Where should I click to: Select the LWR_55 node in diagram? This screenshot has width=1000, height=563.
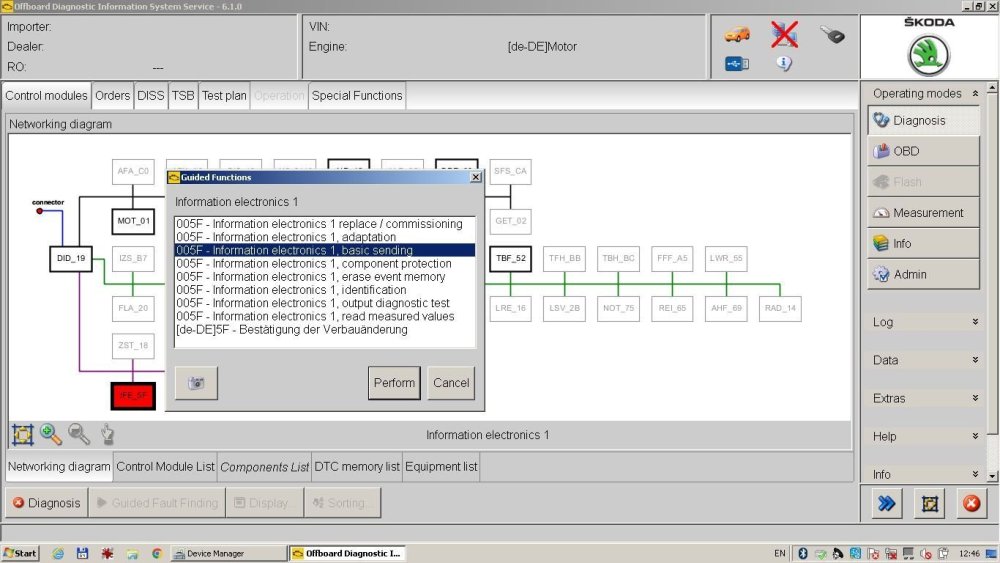(x=726, y=258)
